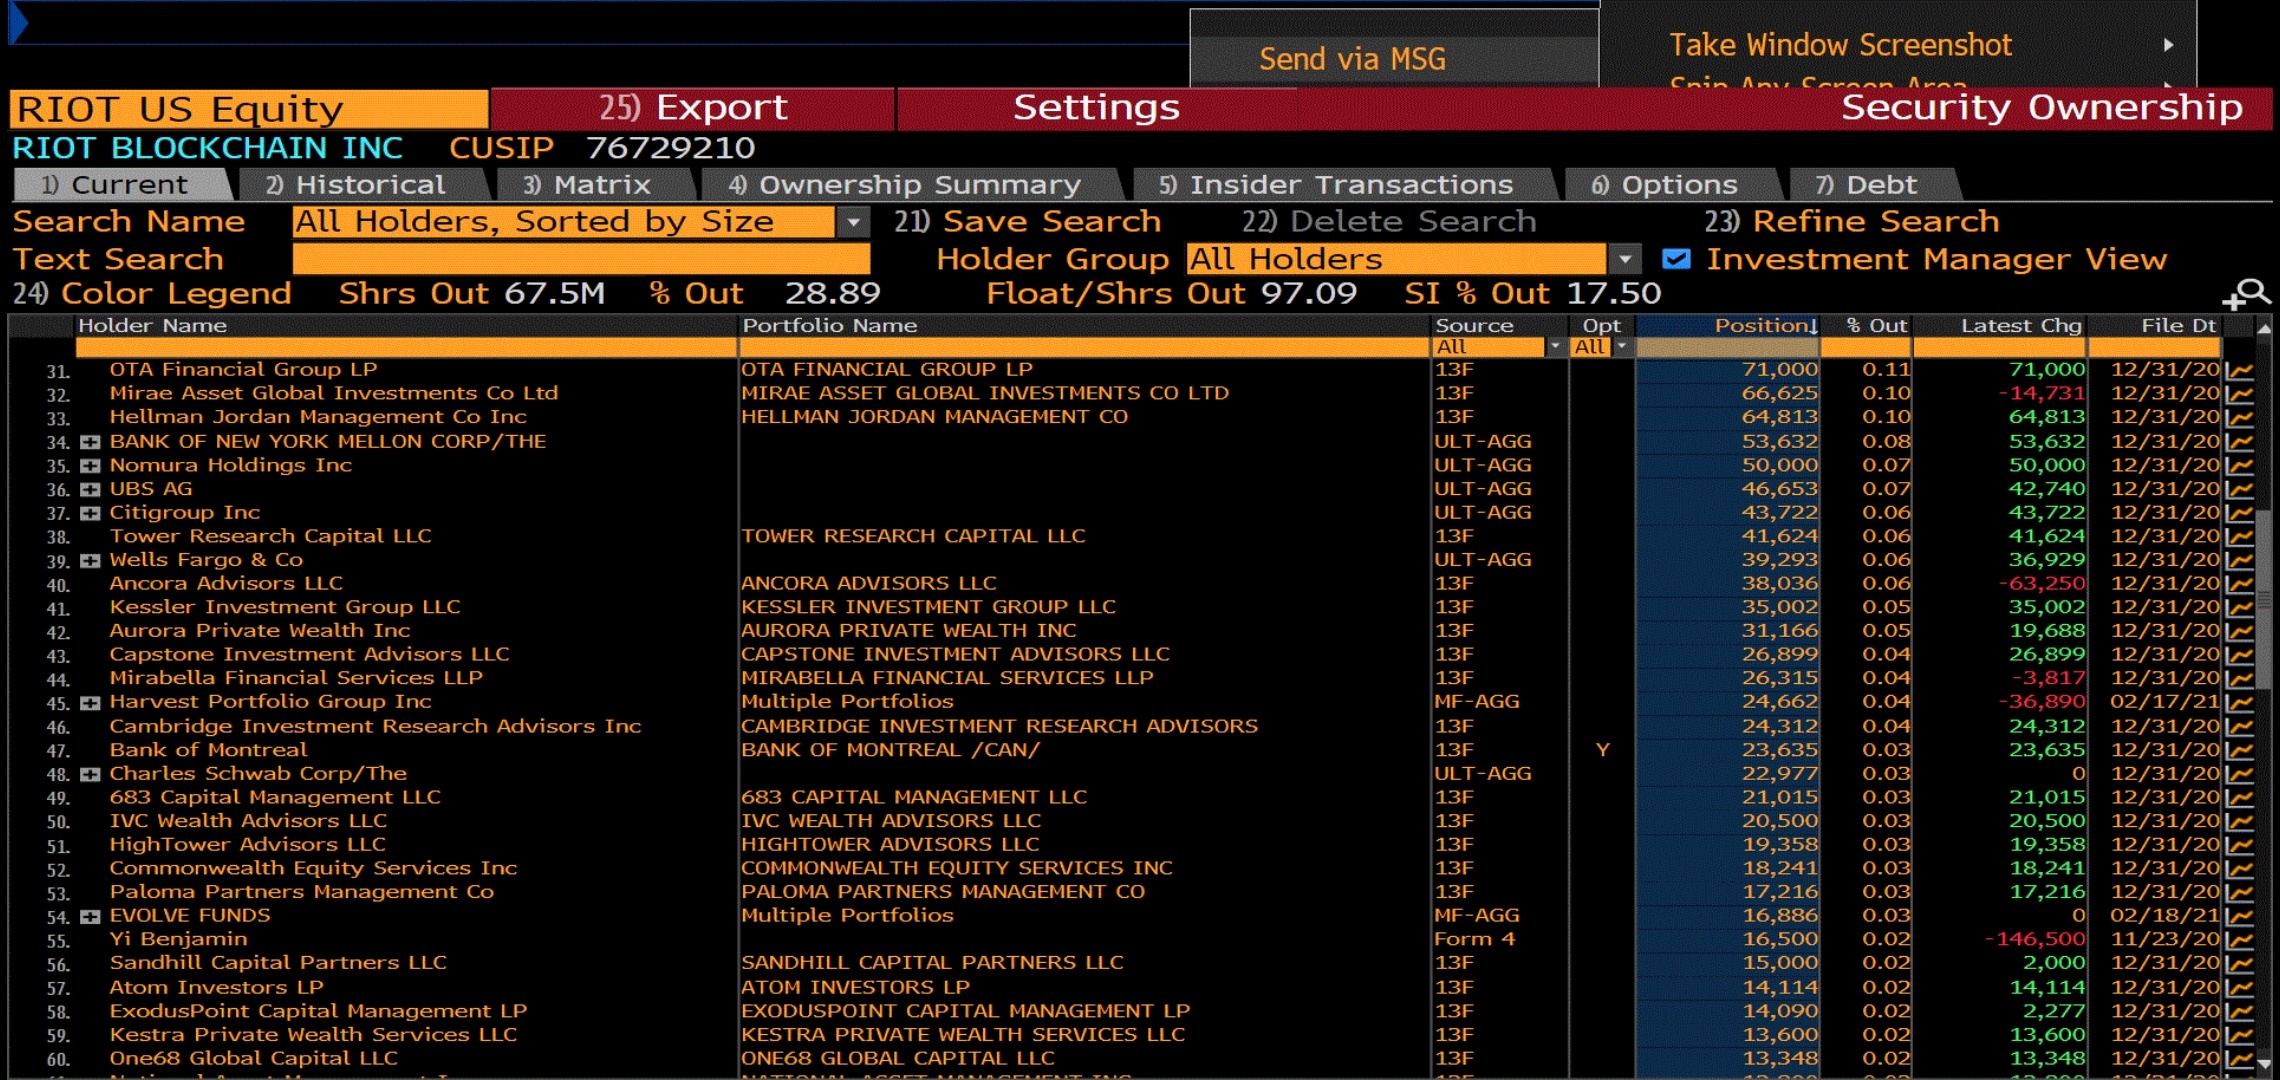2280x1080 pixels.
Task: Open chart icon for Ancora Advisors row
Action: [x=2240, y=584]
